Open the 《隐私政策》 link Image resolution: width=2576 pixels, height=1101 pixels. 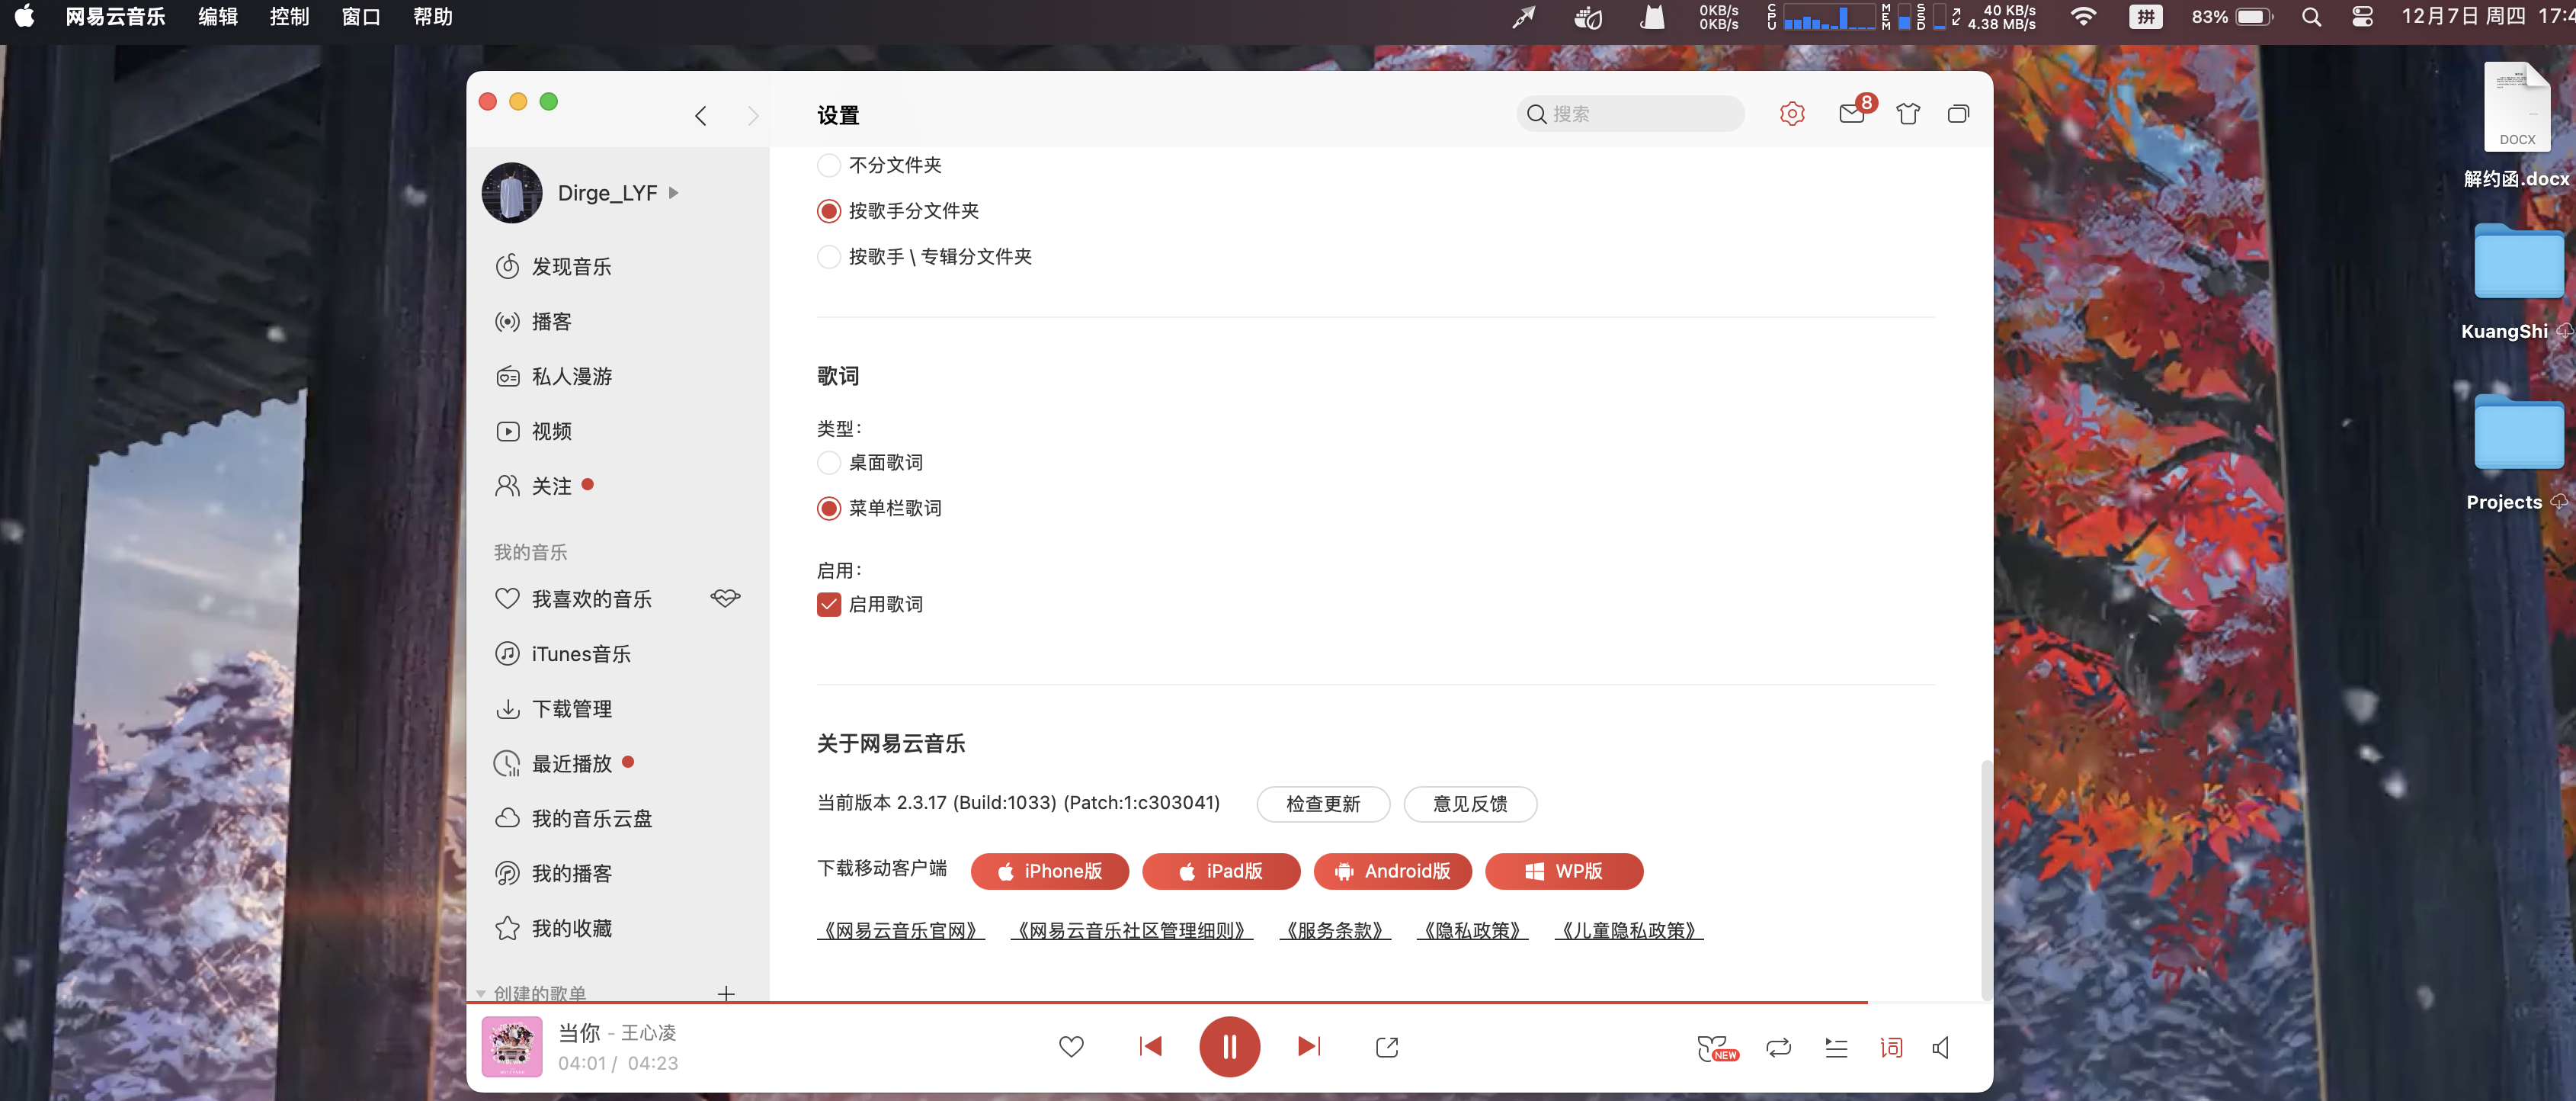click(1471, 931)
